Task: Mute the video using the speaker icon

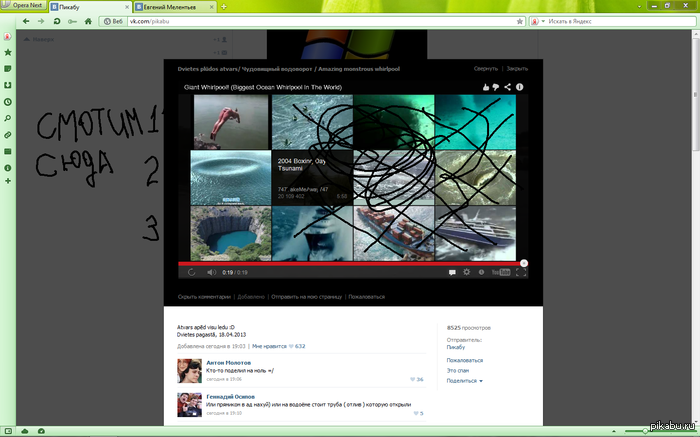Action: click(x=211, y=272)
